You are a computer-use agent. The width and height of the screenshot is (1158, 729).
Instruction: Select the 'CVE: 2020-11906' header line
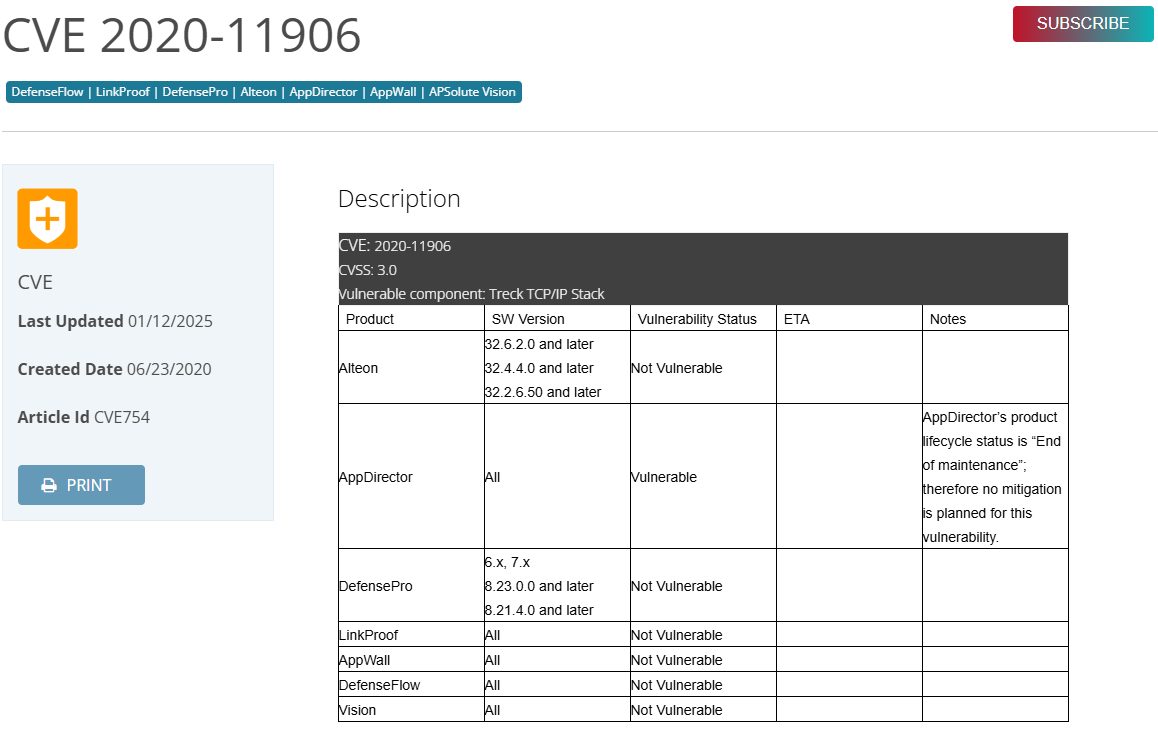[394, 246]
